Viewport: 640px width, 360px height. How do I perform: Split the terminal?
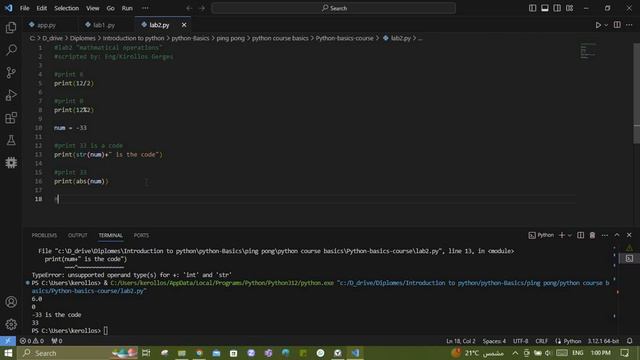(x=580, y=235)
